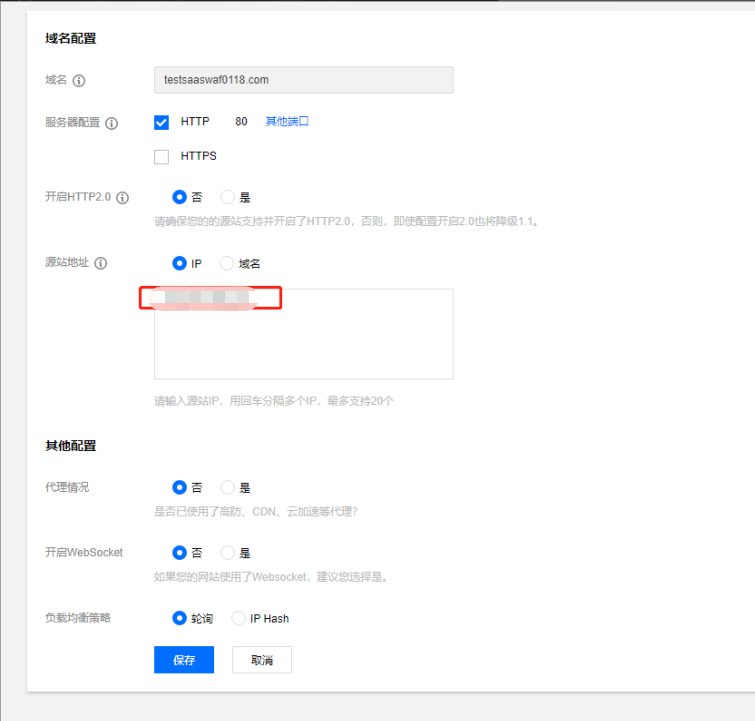This screenshot has width=755, height=721.
Task: Click the info icon beside 源站地址
Action: [101, 263]
